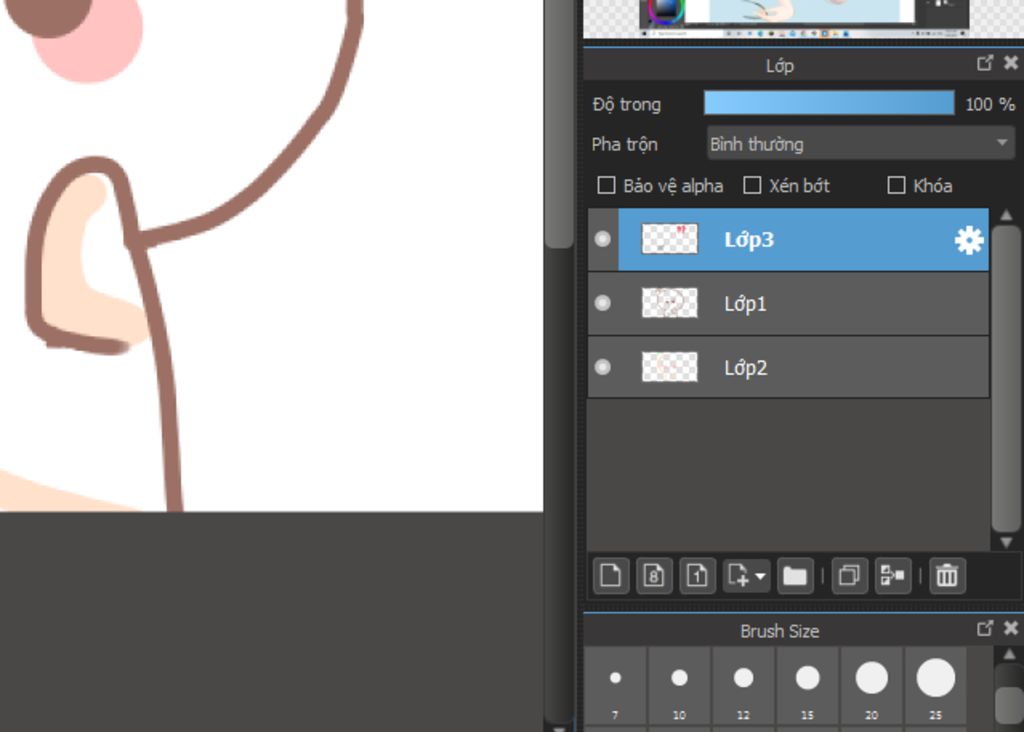Screen dimensions: 1024x732
Task: Choose brush size 10
Action: tap(679, 686)
